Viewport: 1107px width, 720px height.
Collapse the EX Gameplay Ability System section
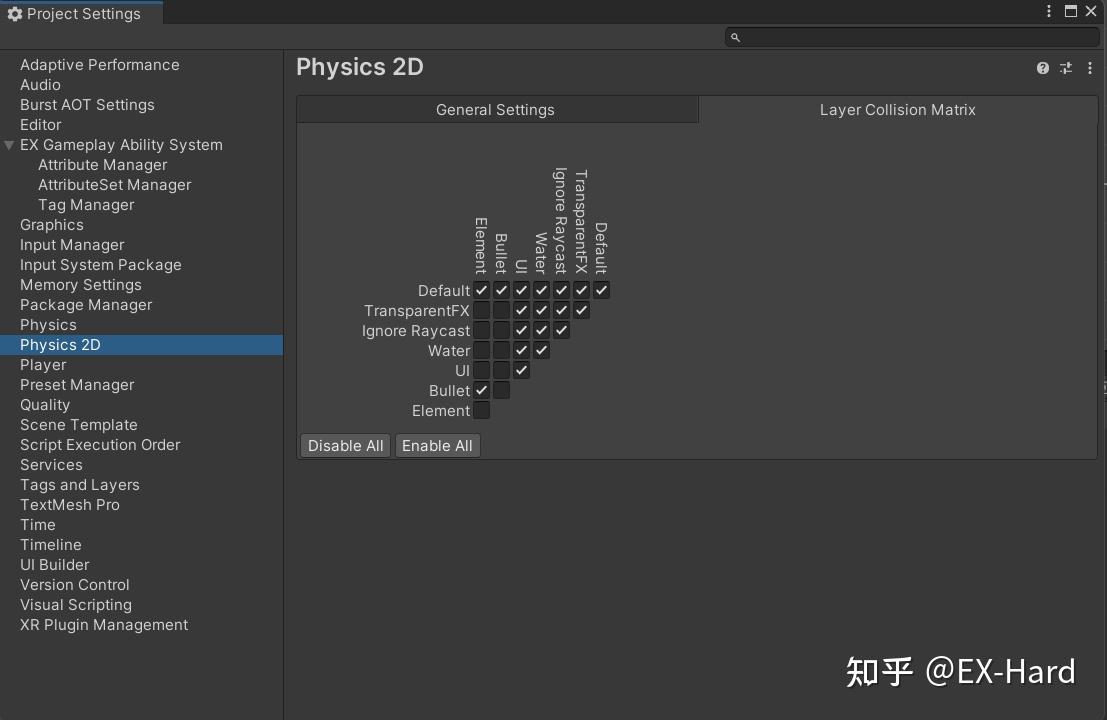click(x=9, y=144)
